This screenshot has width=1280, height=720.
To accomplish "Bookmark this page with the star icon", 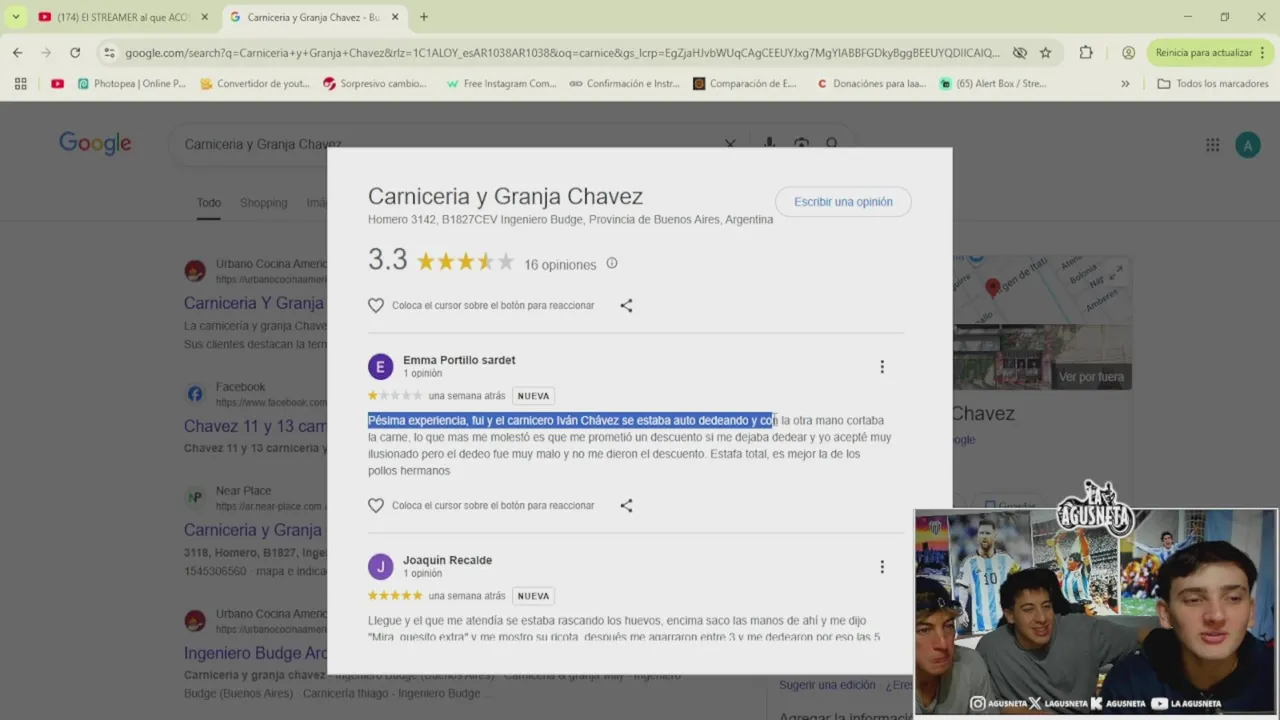I will coord(1045,53).
